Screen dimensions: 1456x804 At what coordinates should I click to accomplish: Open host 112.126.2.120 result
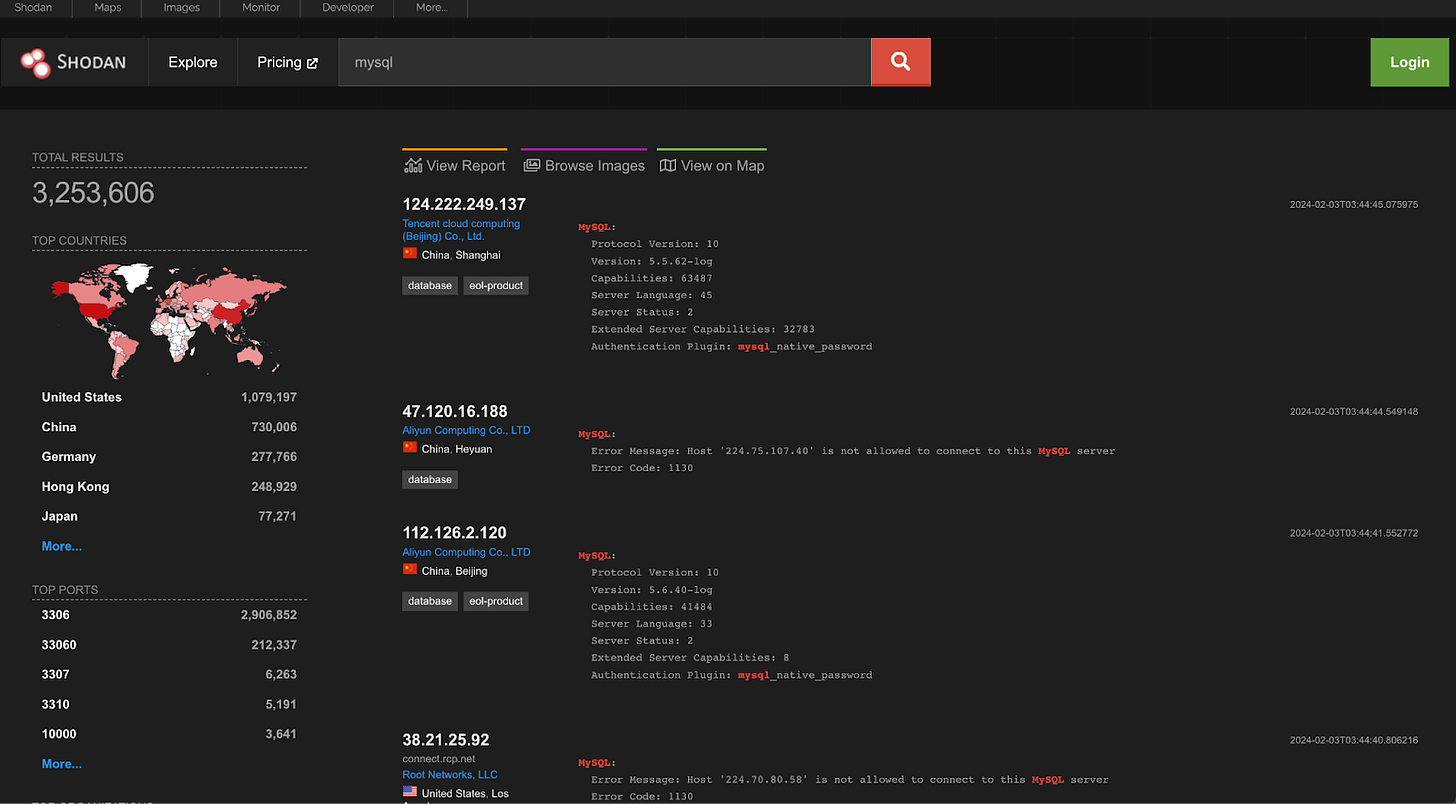click(455, 532)
